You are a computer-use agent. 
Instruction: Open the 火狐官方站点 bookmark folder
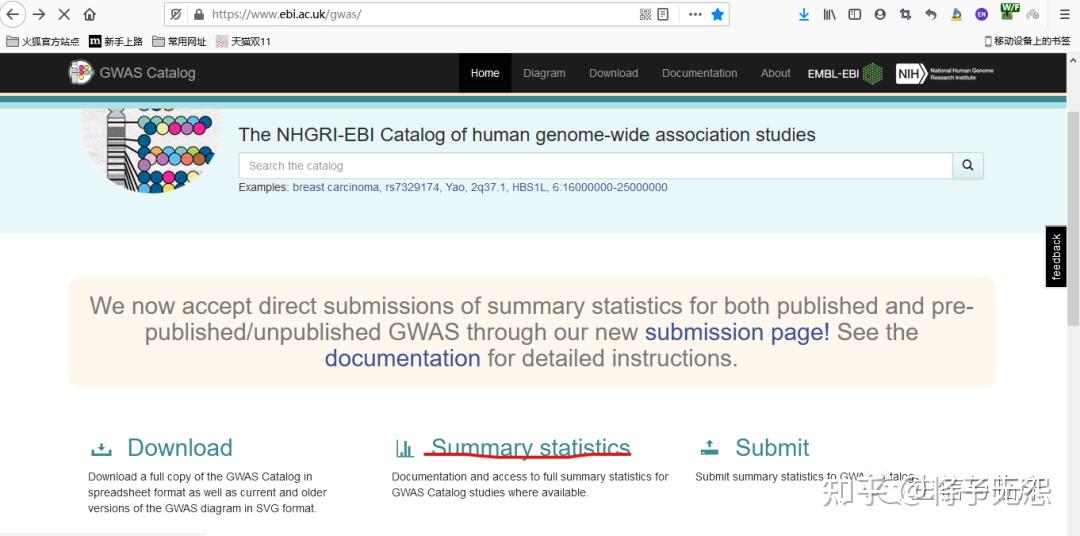(43, 41)
